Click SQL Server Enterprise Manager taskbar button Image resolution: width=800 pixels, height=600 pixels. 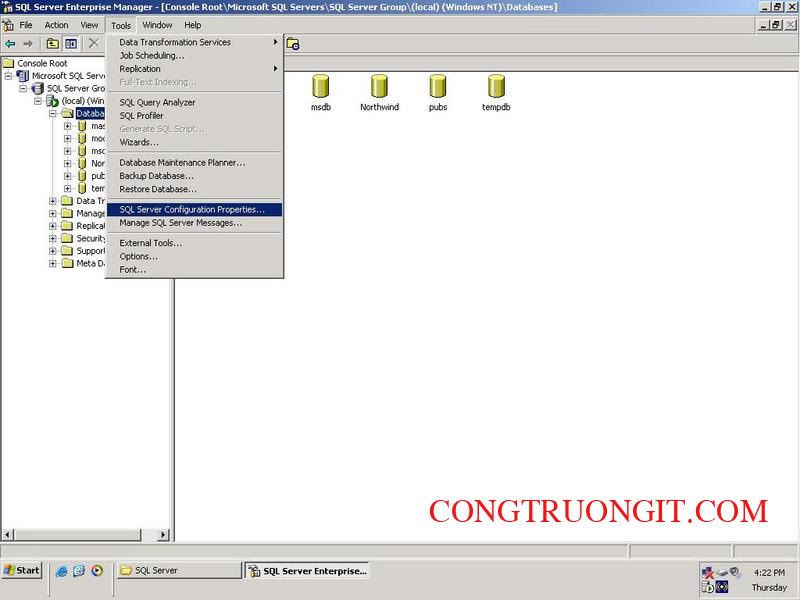coord(308,570)
